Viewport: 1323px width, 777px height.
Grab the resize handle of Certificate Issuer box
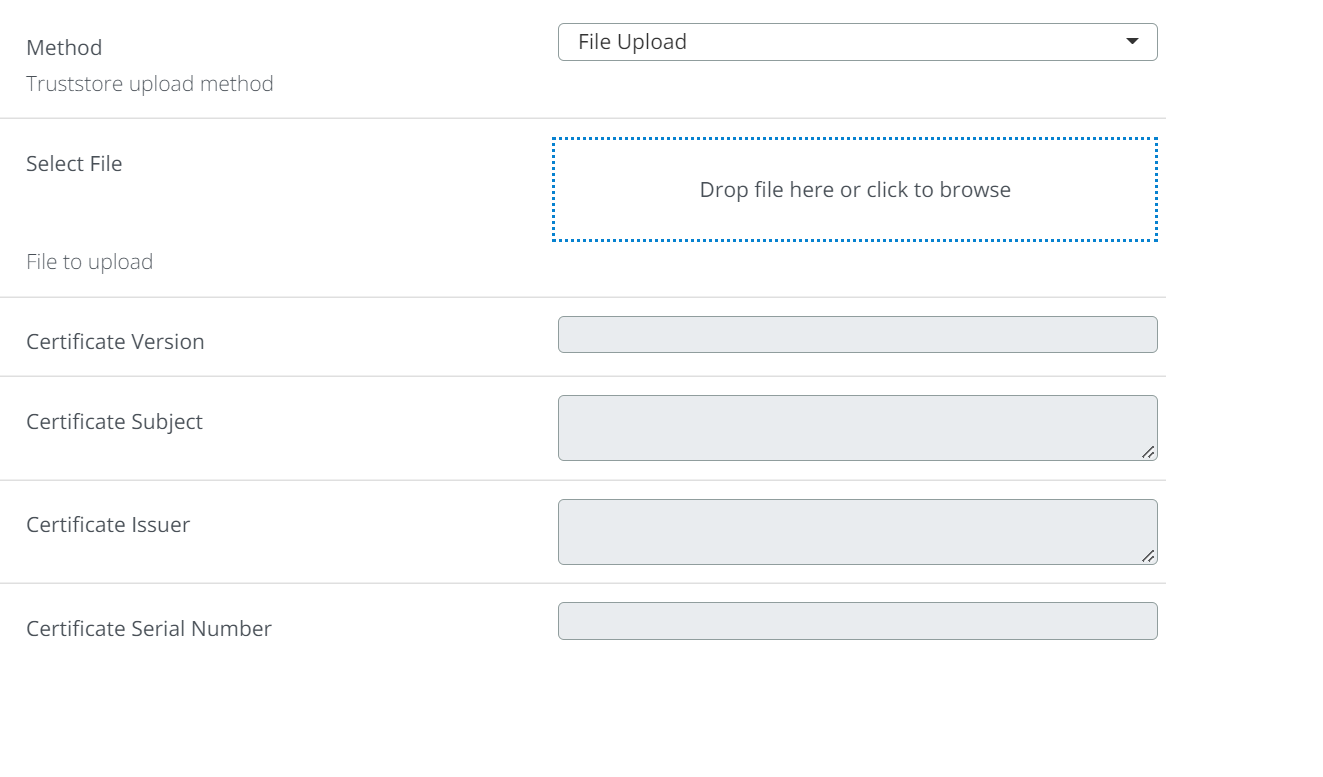1148,556
